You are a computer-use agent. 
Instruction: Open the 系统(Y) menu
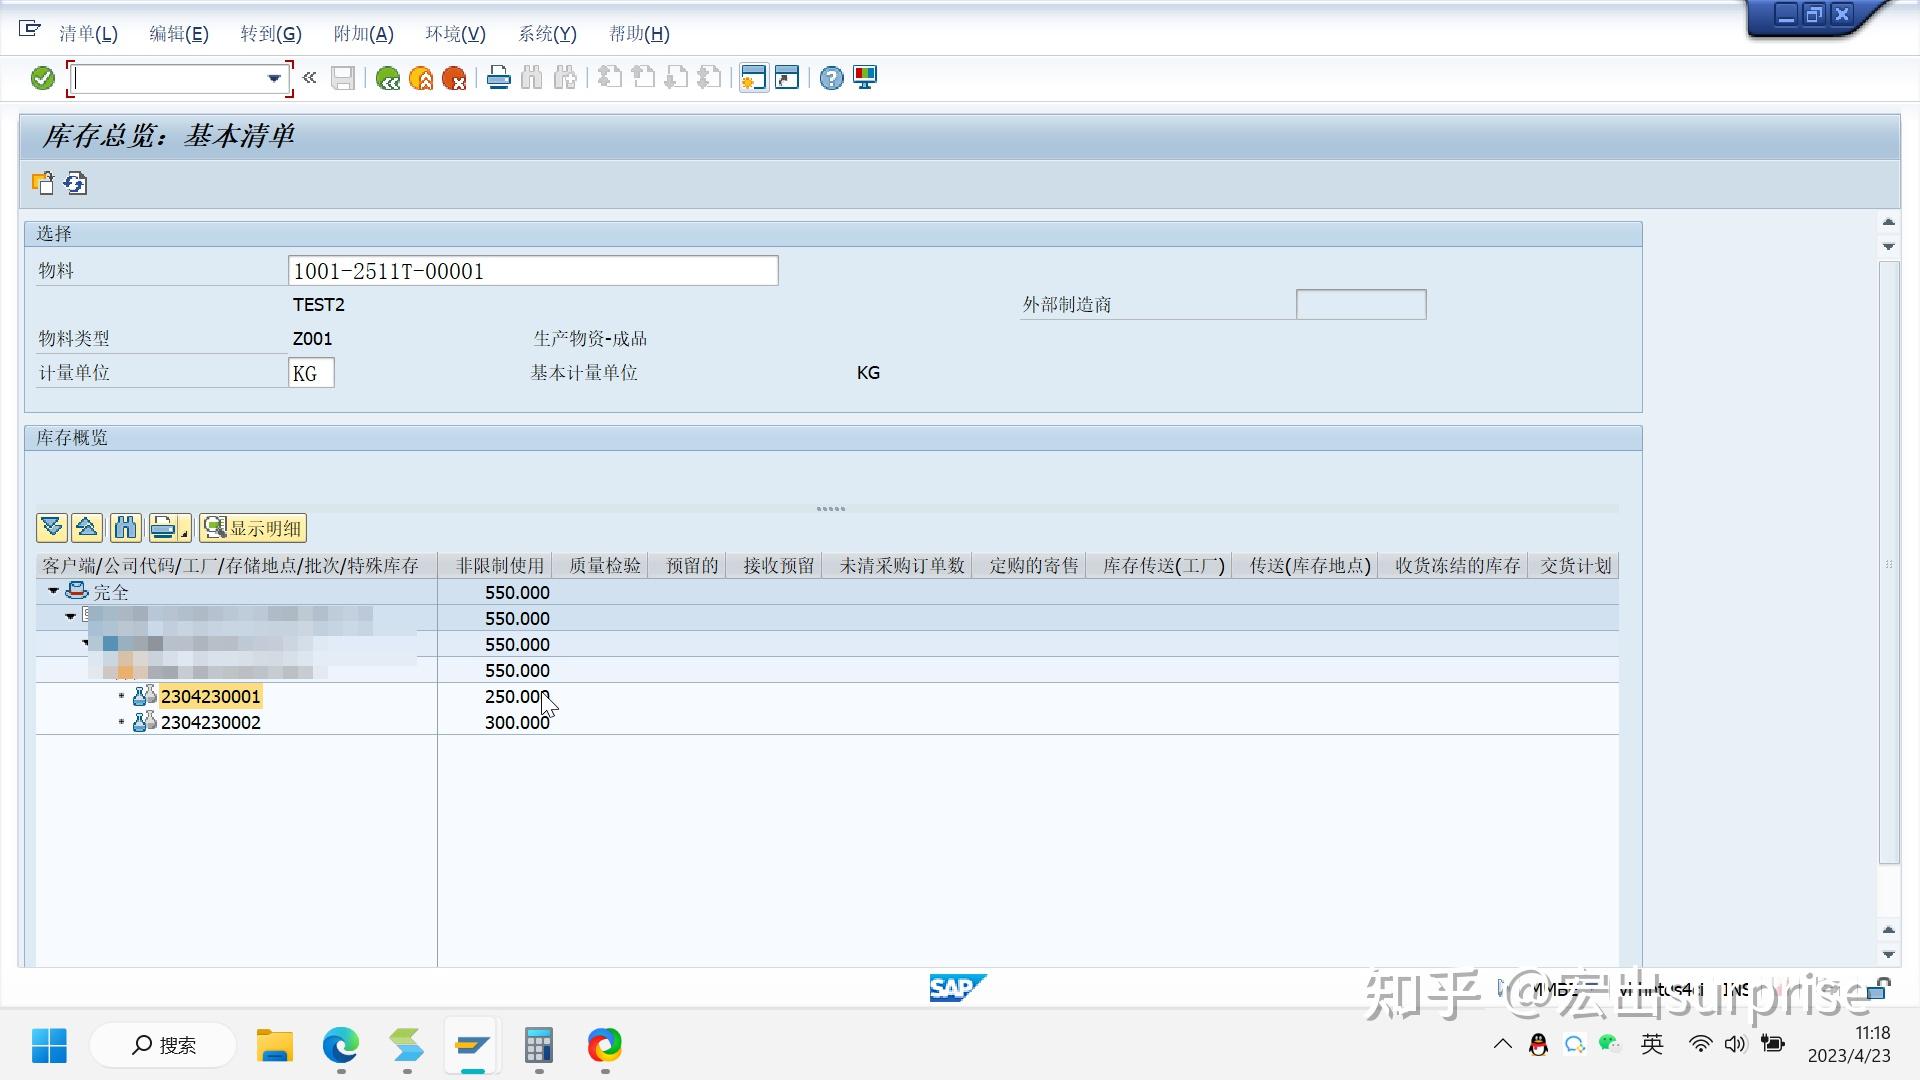pyautogui.click(x=546, y=33)
